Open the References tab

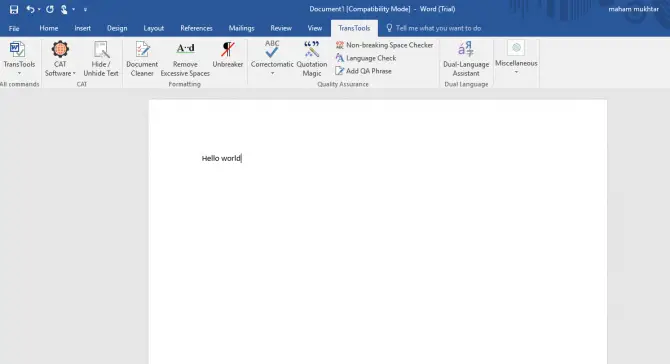coord(196,28)
